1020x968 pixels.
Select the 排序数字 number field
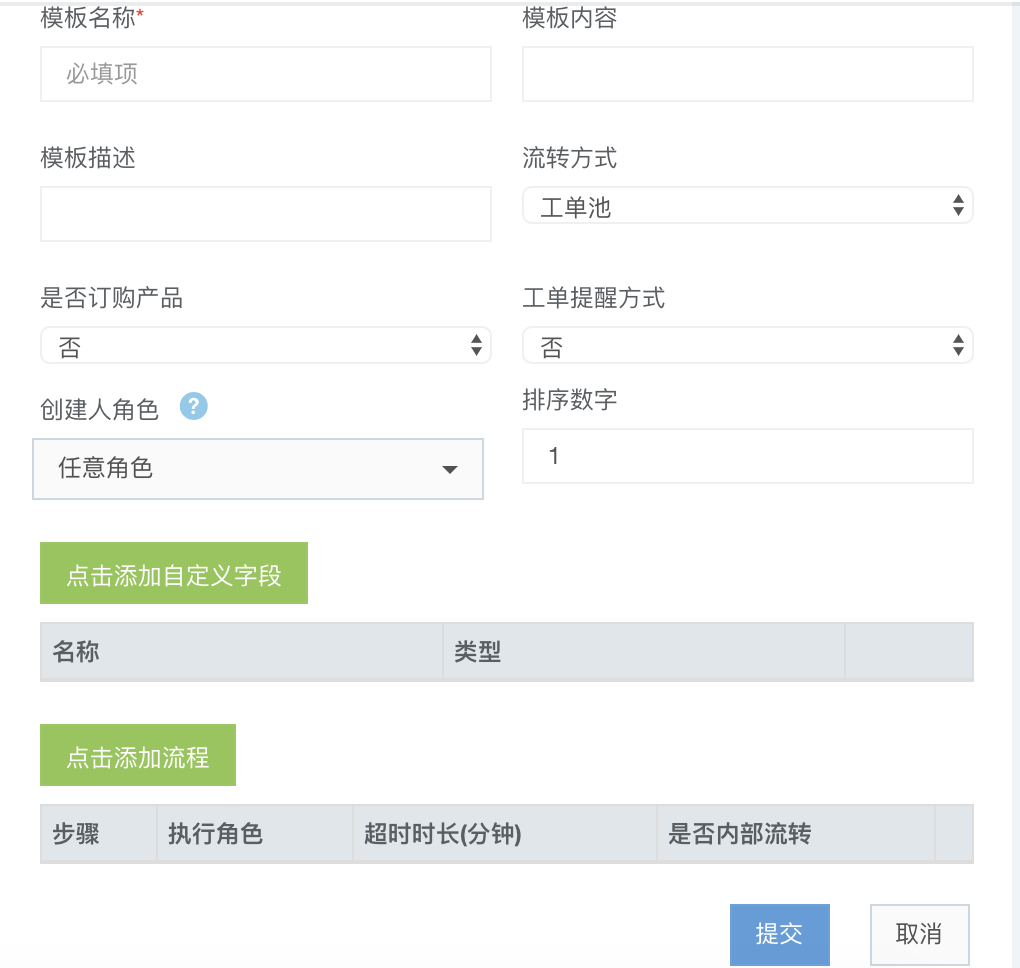[x=747, y=456]
